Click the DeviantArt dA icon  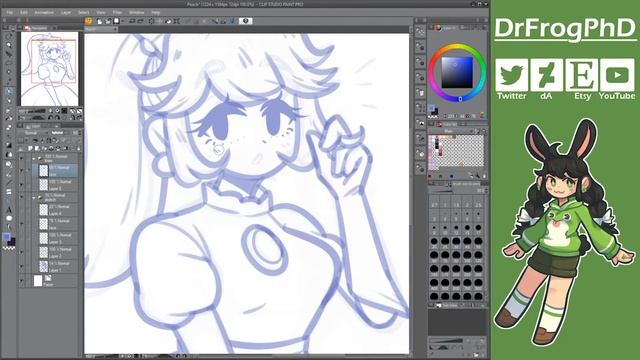(547, 75)
